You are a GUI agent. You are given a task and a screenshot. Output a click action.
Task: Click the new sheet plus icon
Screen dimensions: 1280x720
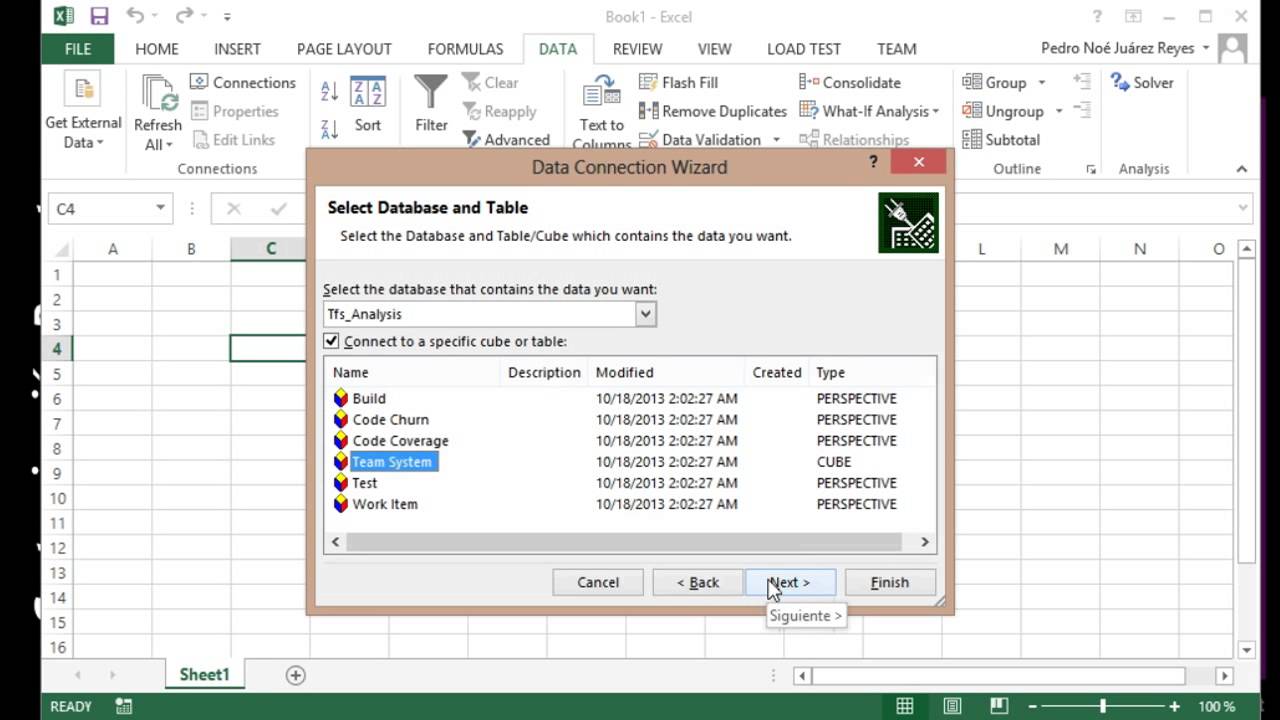click(295, 675)
